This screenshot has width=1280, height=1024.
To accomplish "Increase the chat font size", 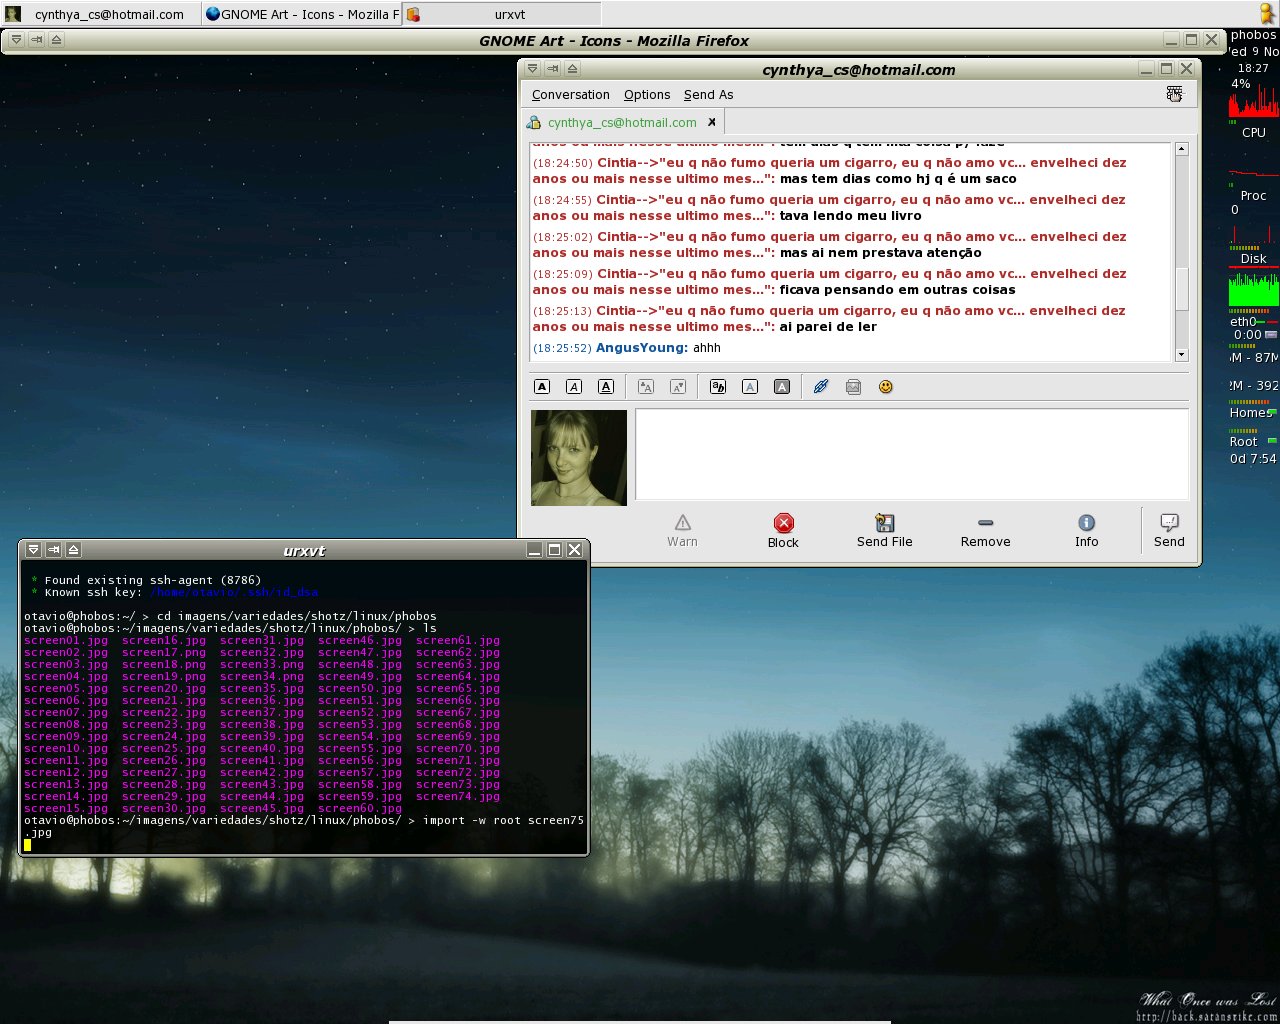I will (646, 387).
